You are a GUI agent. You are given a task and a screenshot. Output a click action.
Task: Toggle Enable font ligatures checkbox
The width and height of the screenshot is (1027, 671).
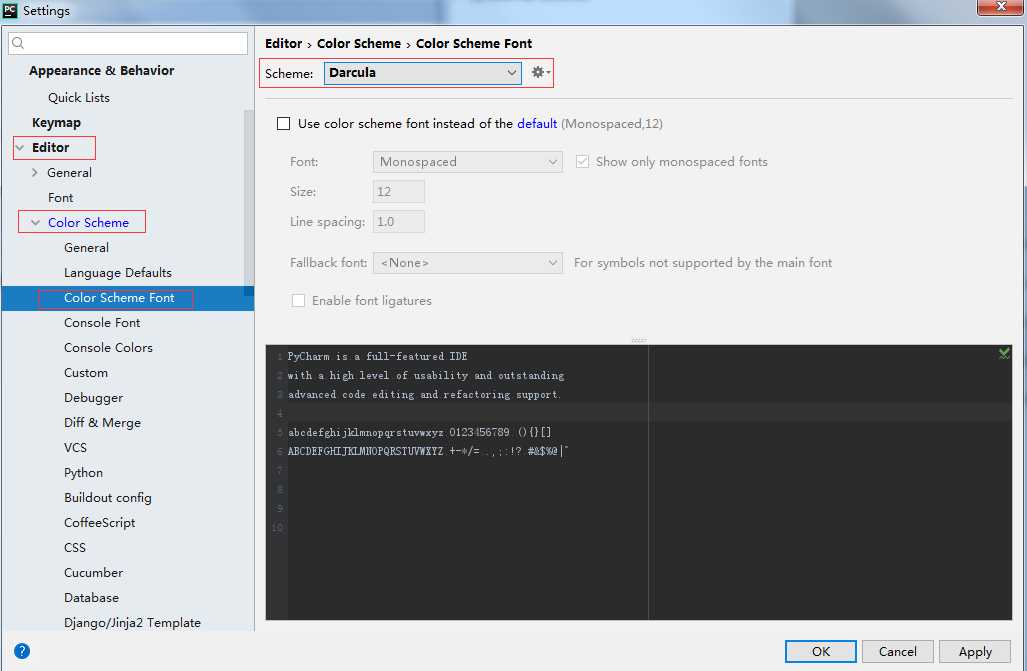click(298, 300)
